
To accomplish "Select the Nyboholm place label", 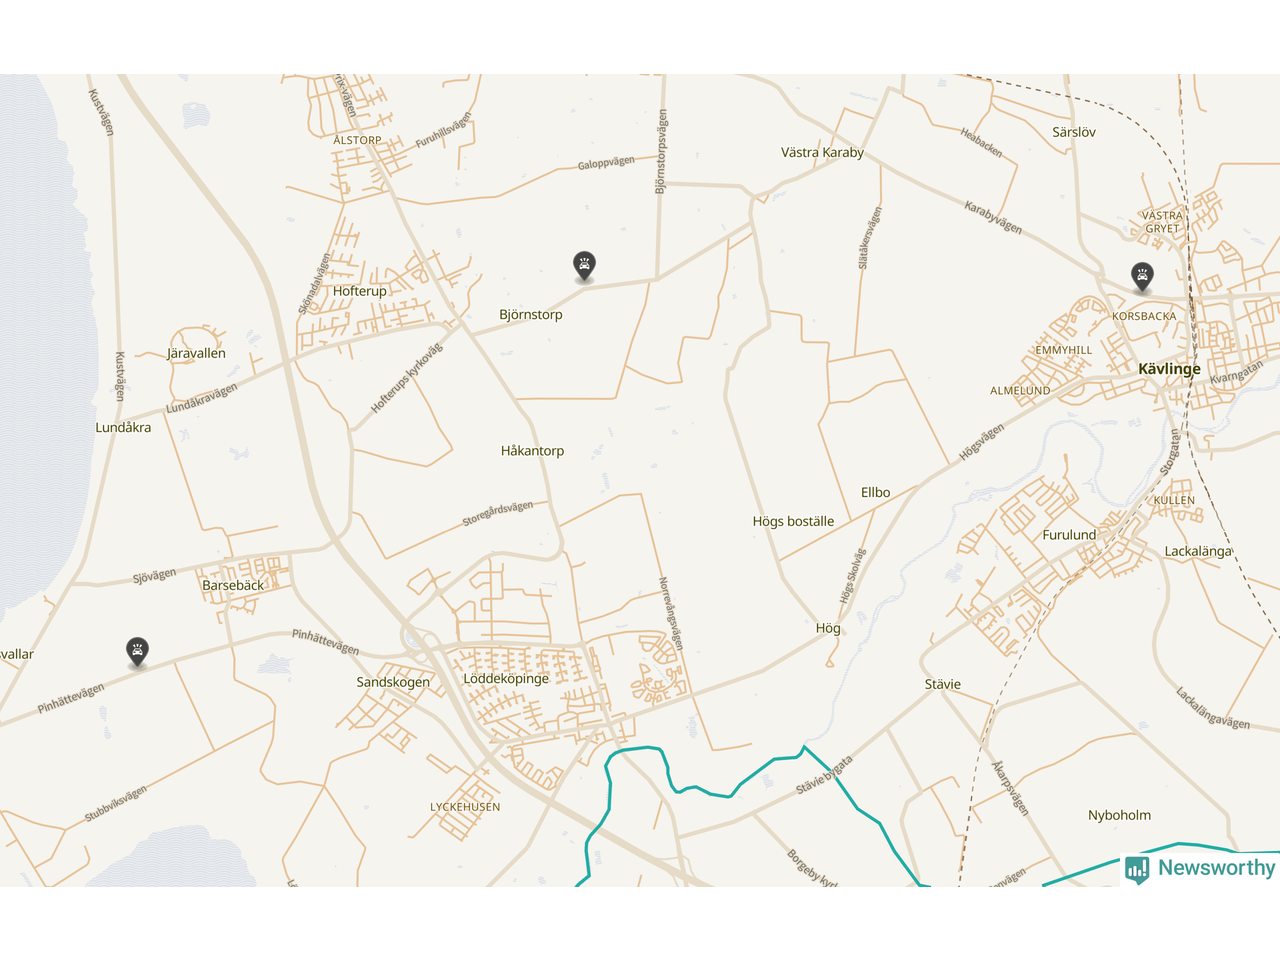I will point(1119,816).
